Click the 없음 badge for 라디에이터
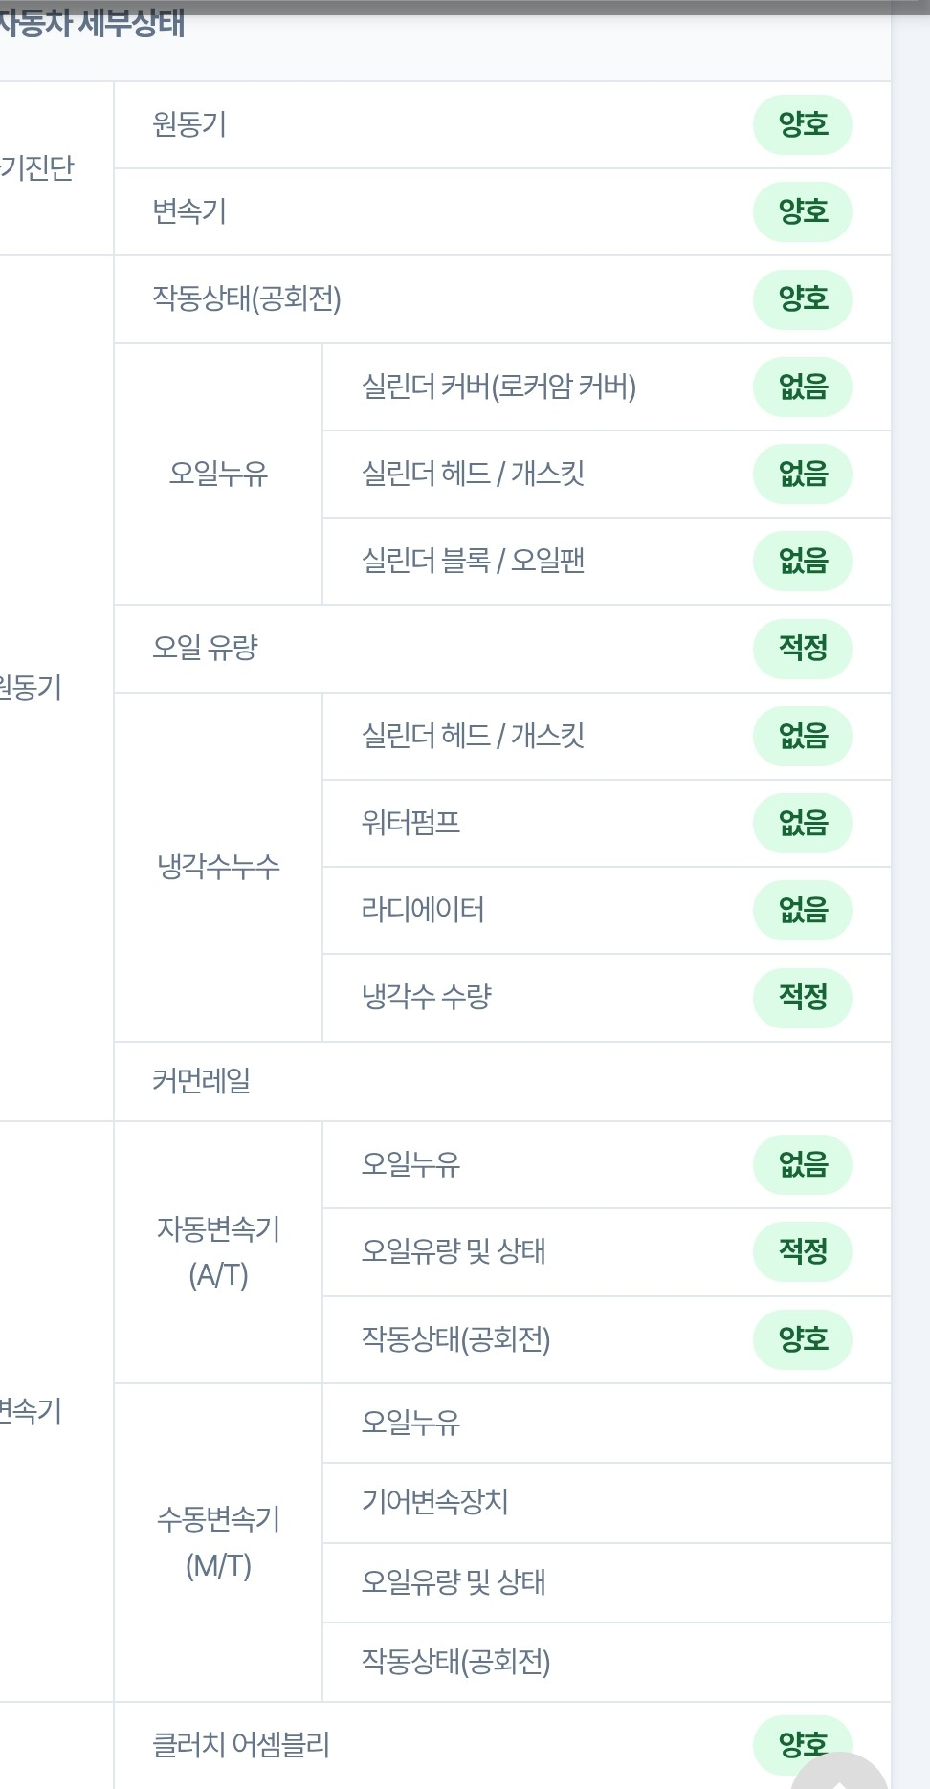The width and height of the screenshot is (930, 1789). point(802,910)
